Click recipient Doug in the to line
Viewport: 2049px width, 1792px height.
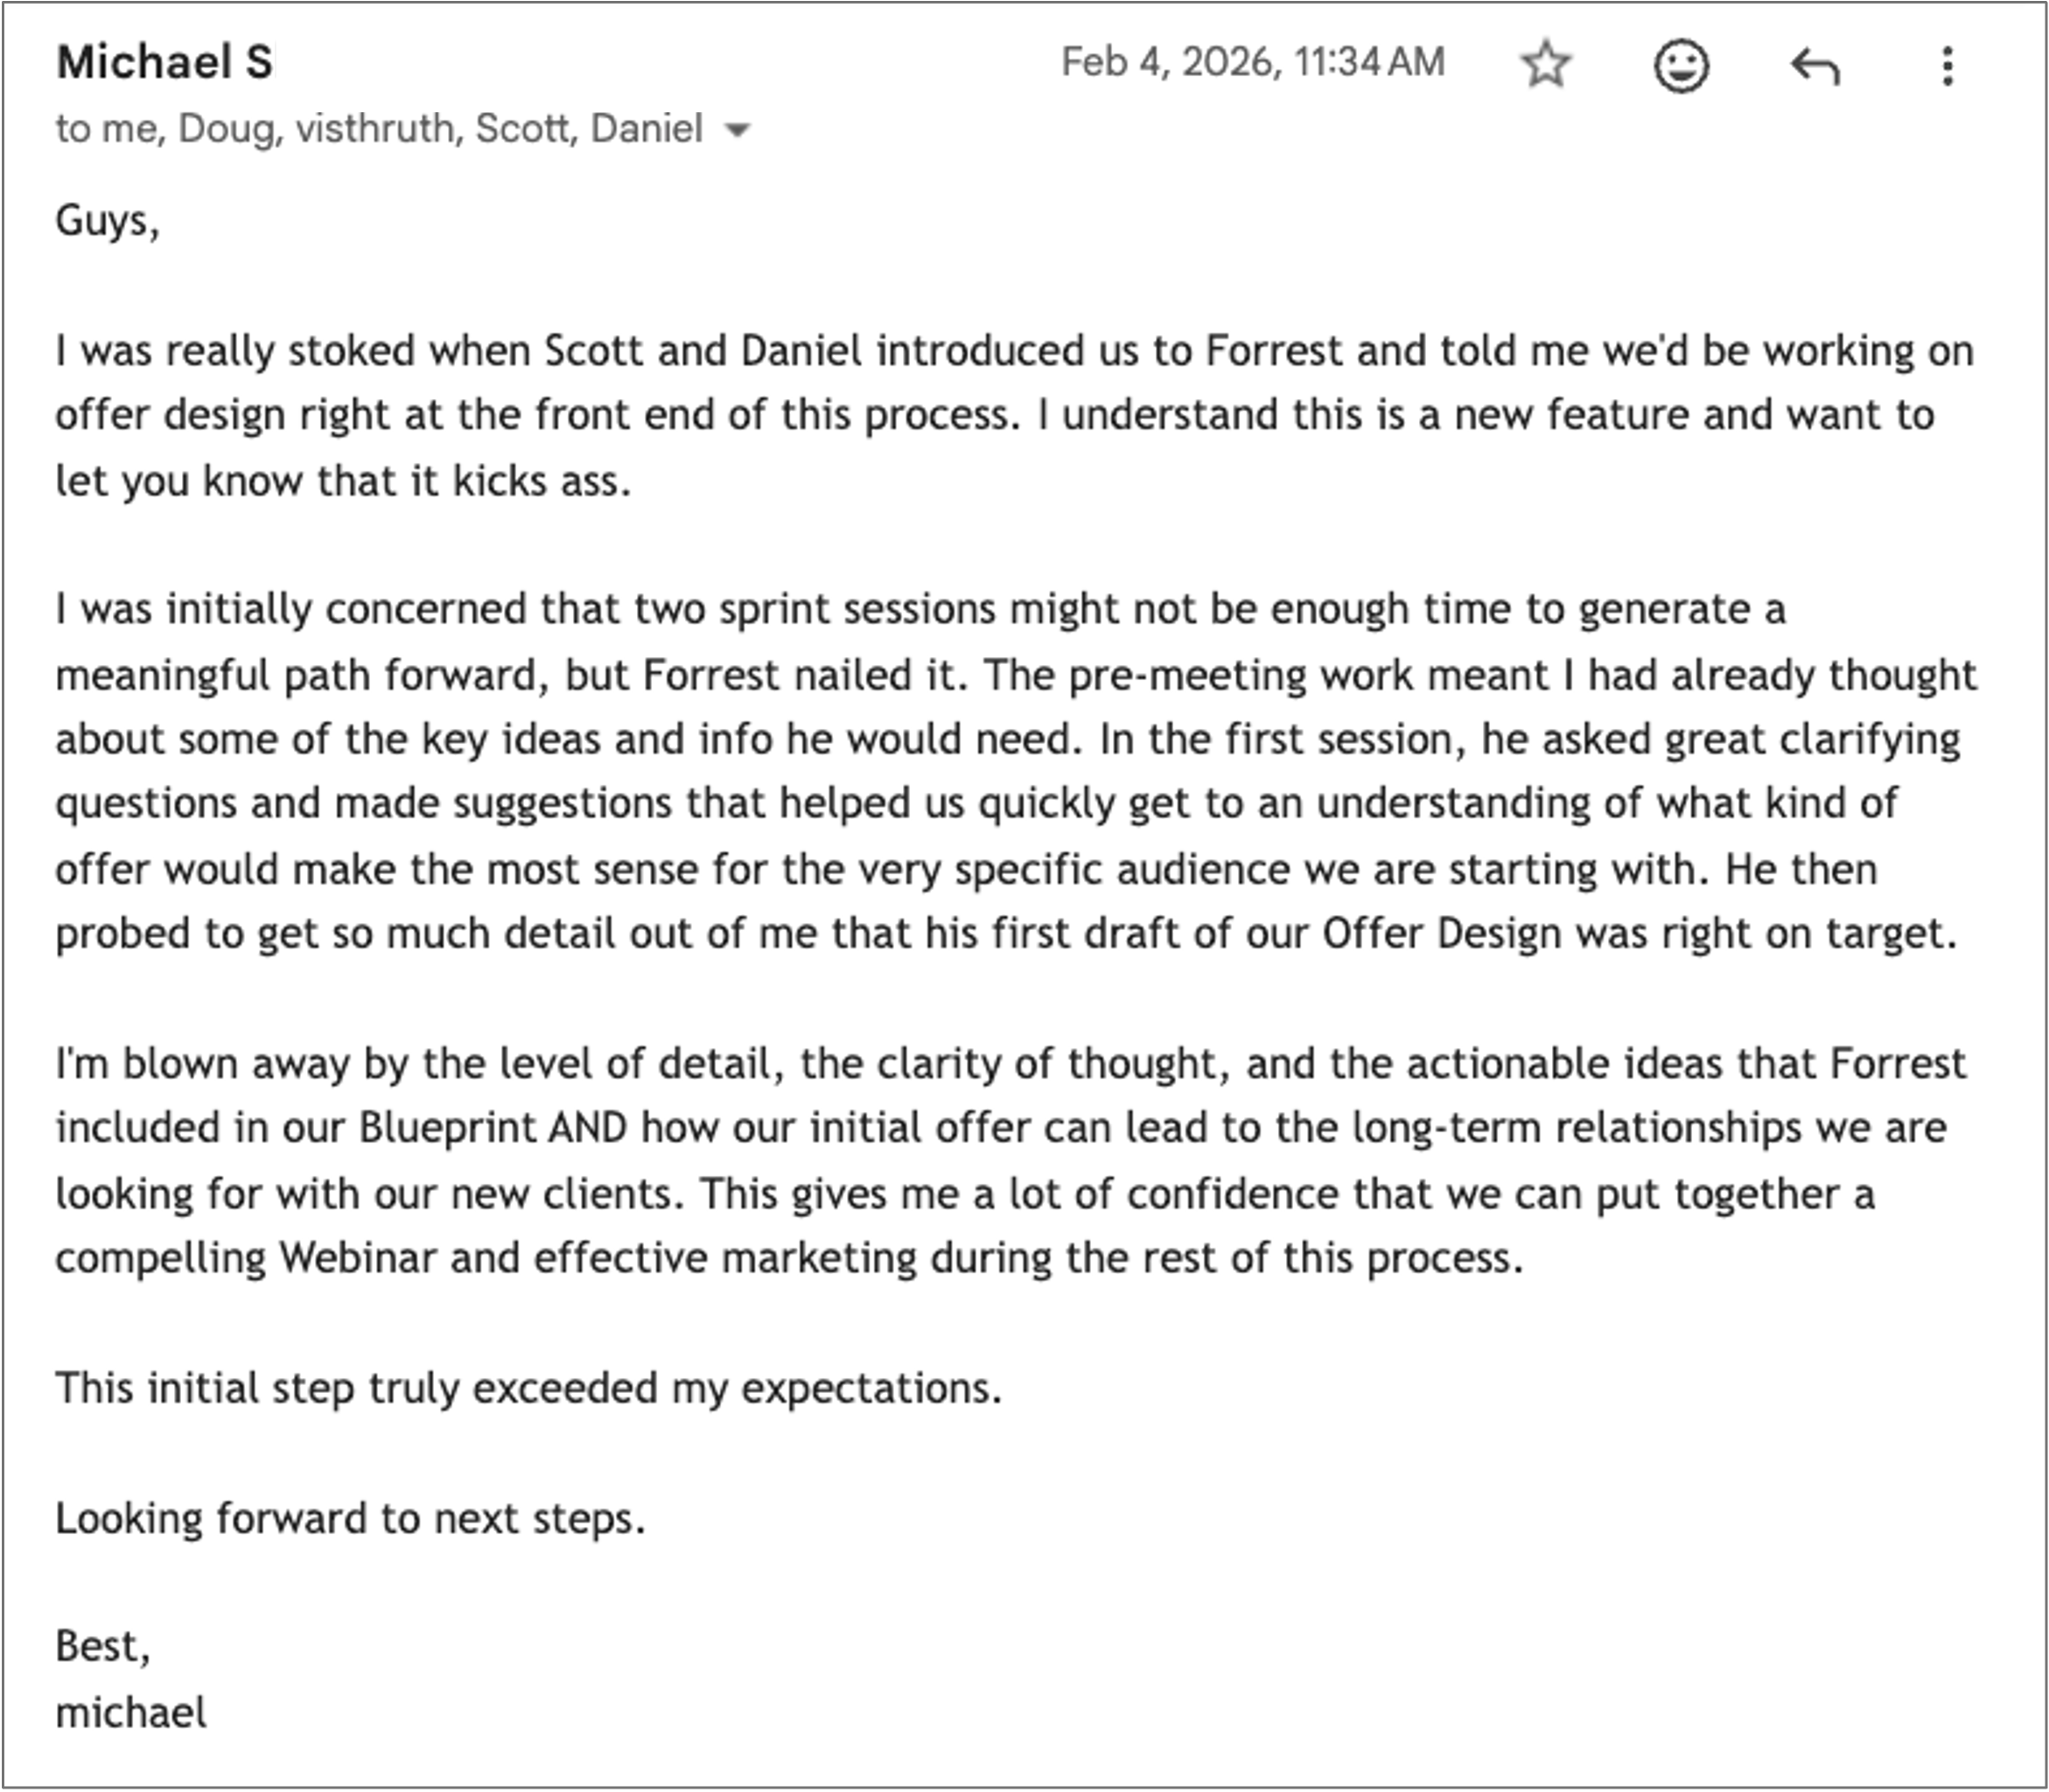click(x=225, y=129)
